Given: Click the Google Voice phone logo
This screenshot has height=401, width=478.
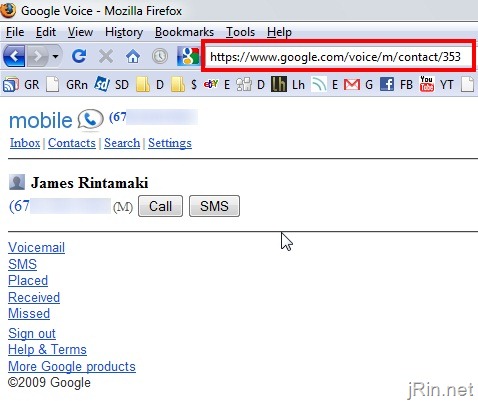Looking at the screenshot, I should pyautogui.click(x=90, y=119).
